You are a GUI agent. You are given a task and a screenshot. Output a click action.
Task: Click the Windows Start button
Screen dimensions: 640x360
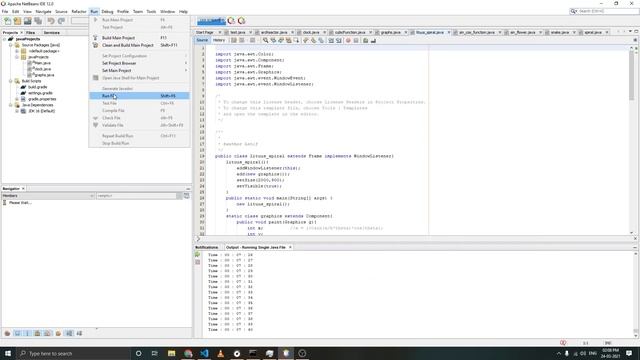[8, 353]
